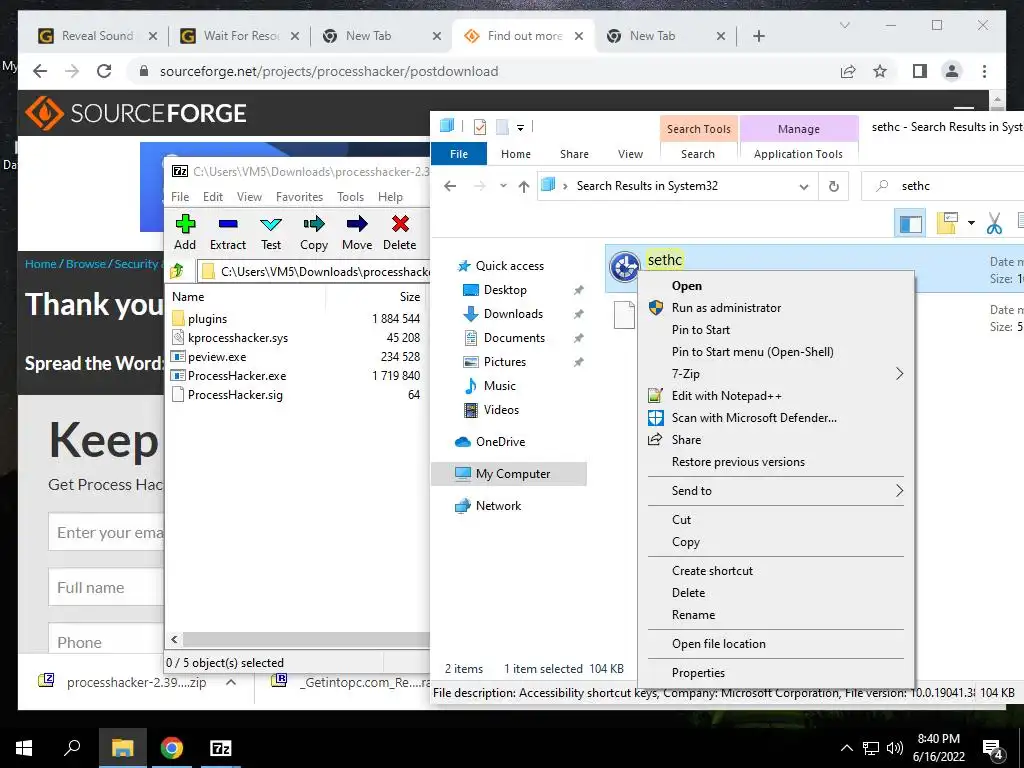Click the 7-Zip Copy toolbar icon
Screen dimensions: 1024x768
[x=313, y=225]
